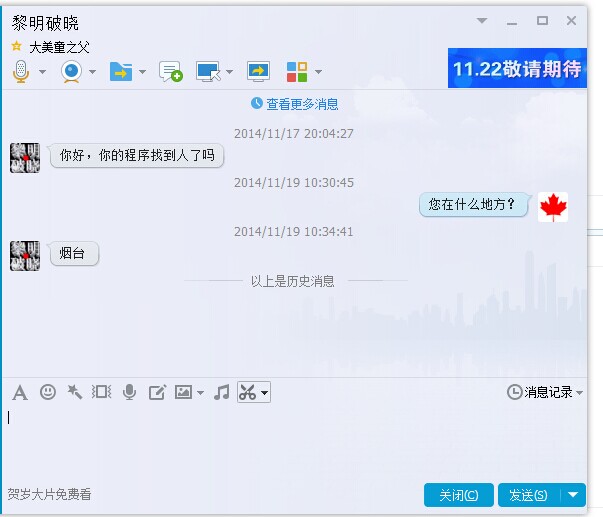Click the 关闭(C) close button
This screenshot has height=517, width=603.
coord(458,495)
